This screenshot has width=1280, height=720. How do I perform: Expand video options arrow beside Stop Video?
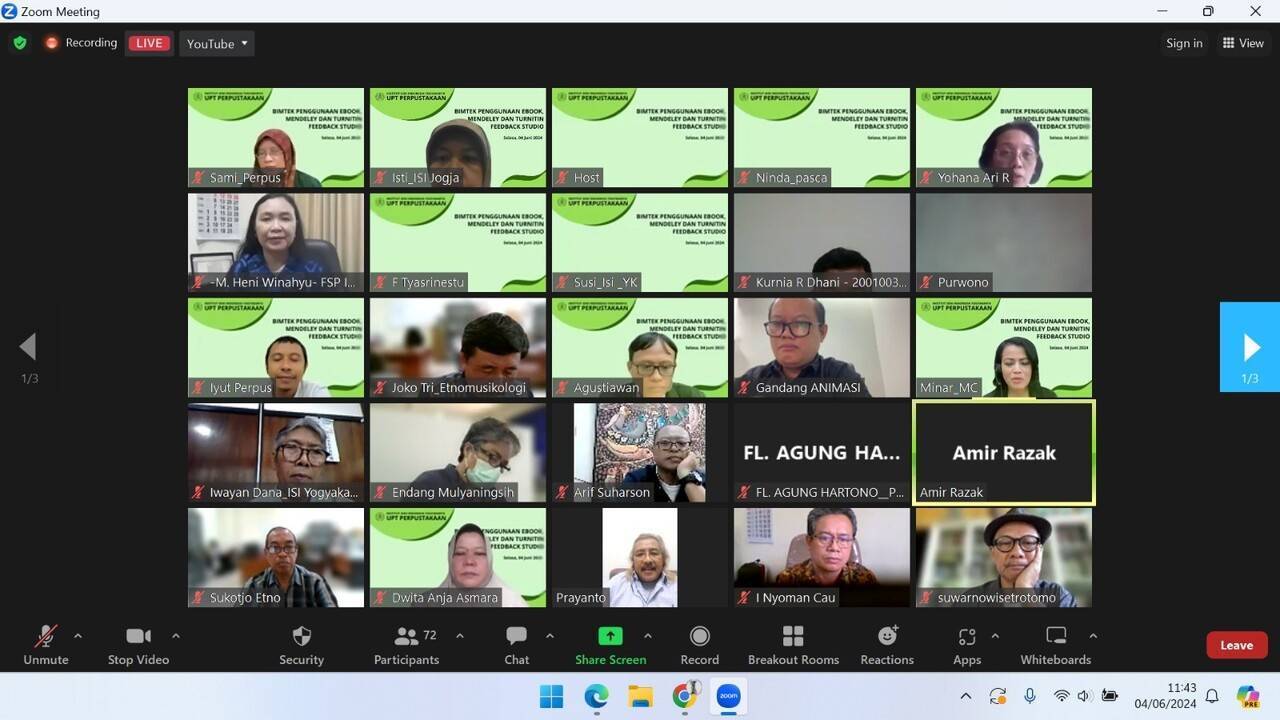pos(176,636)
